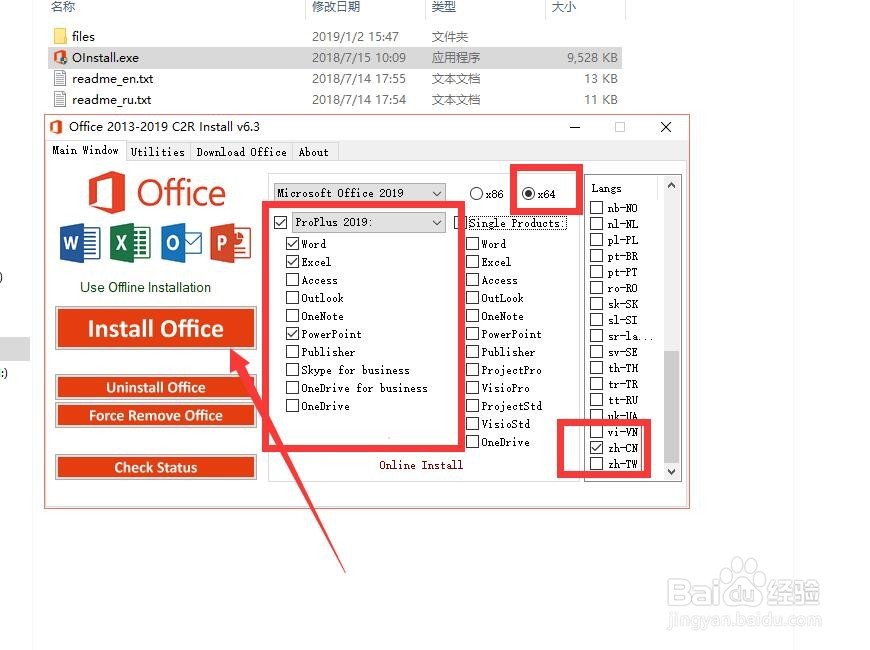870x650 pixels.
Task: Open Download Office tab
Action: (241, 152)
